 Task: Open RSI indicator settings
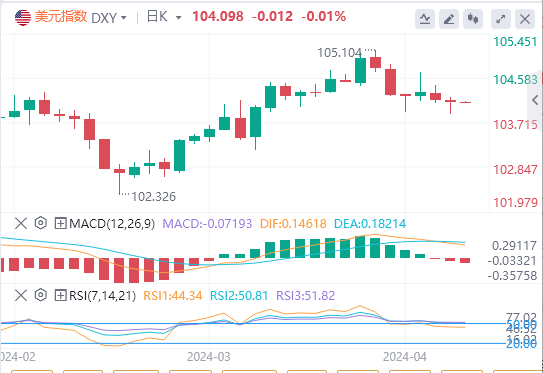coord(41,295)
